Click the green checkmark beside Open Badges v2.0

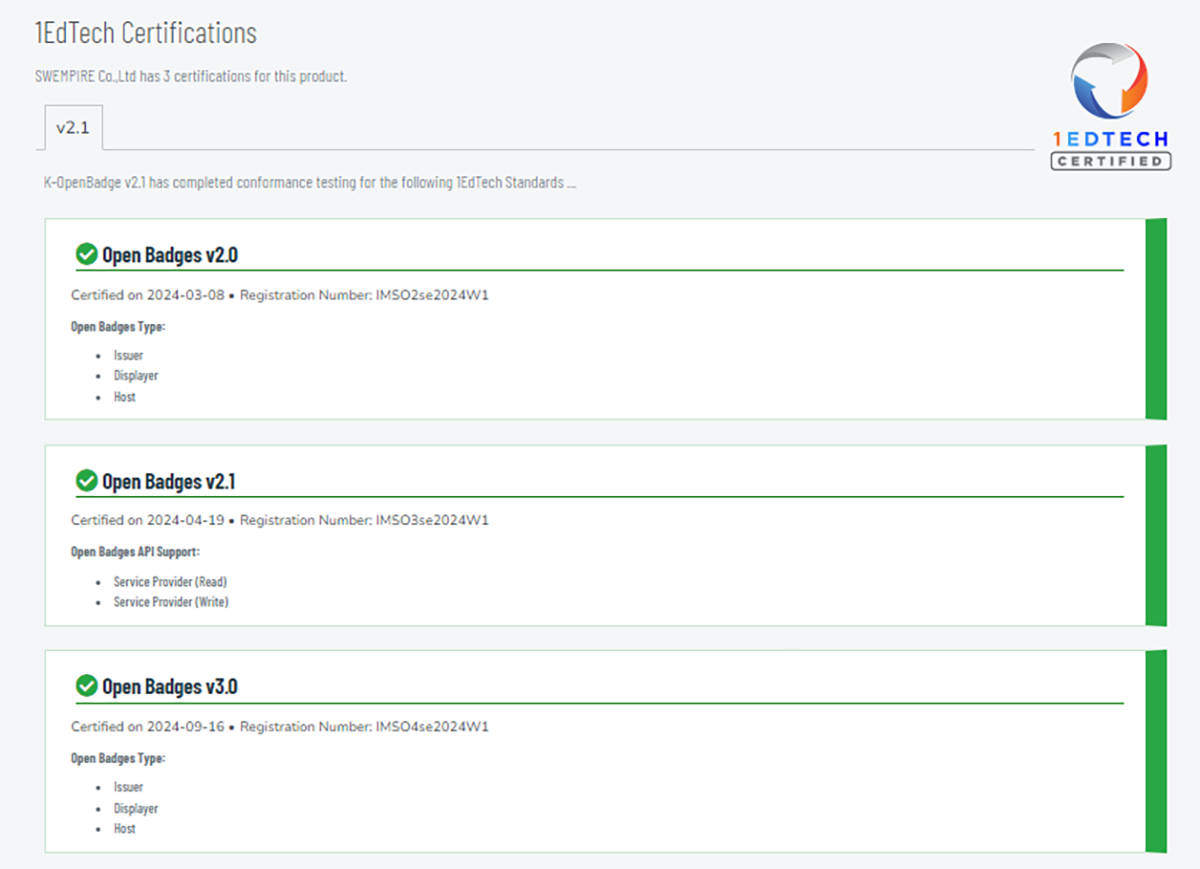pyautogui.click(x=87, y=255)
